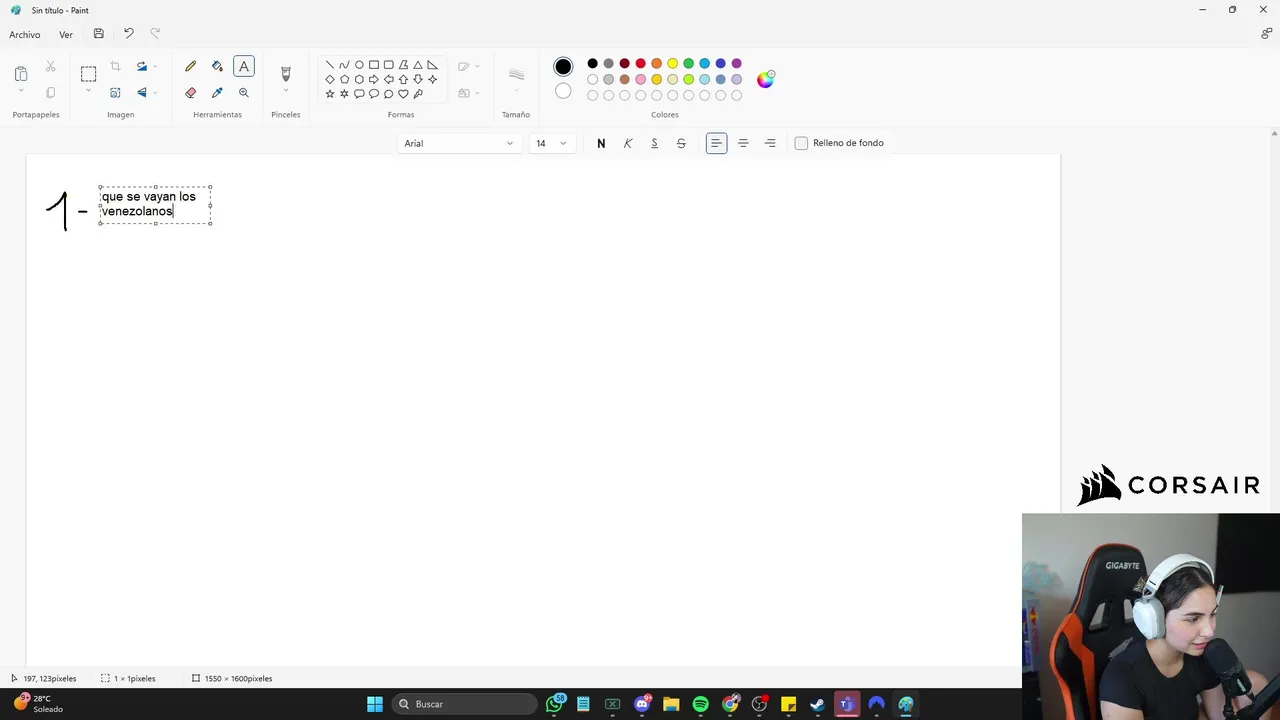Expand the Selection options arrow
This screenshot has width=1280, height=720.
pyautogui.click(x=88, y=91)
